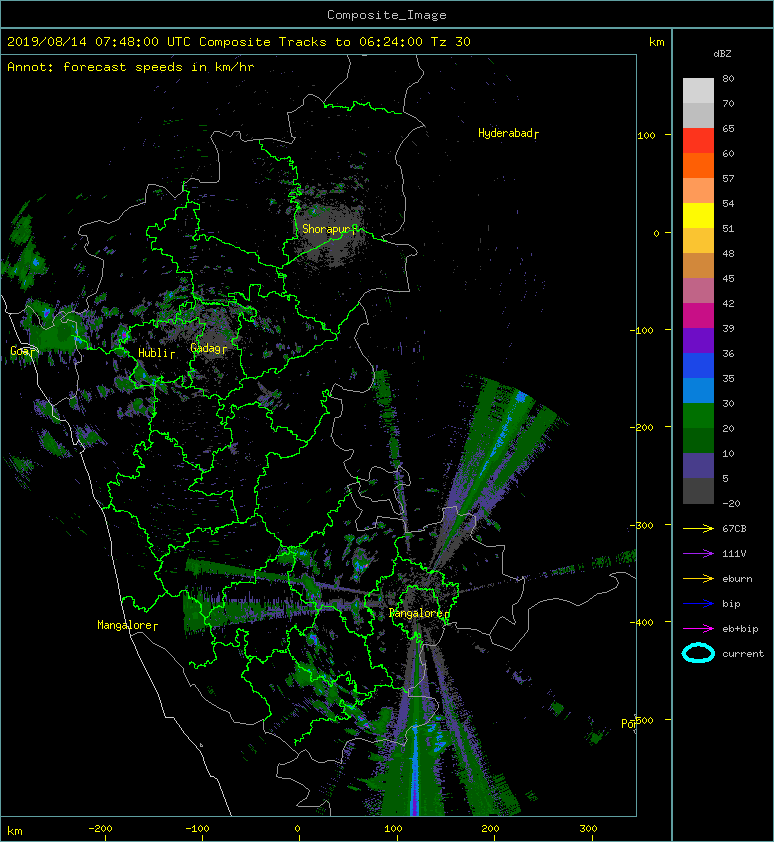Click the 39 dBZ scale value
This screenshot has height=842, width=774.
(x=728, y=329)
